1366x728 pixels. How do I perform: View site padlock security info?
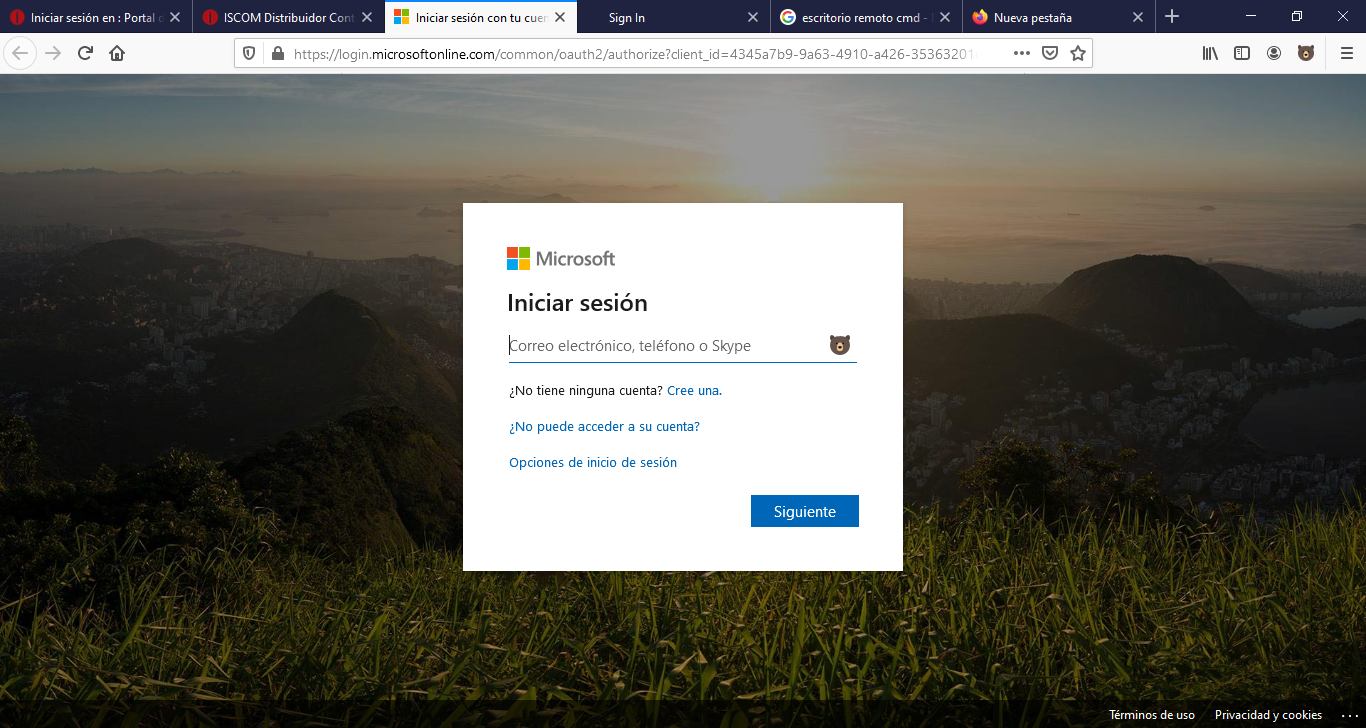click(x=277, y=53)
